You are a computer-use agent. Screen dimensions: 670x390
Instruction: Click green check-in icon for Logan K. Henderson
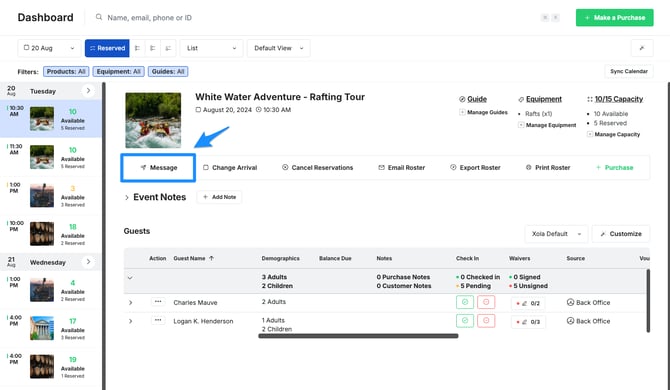(465, 321)
